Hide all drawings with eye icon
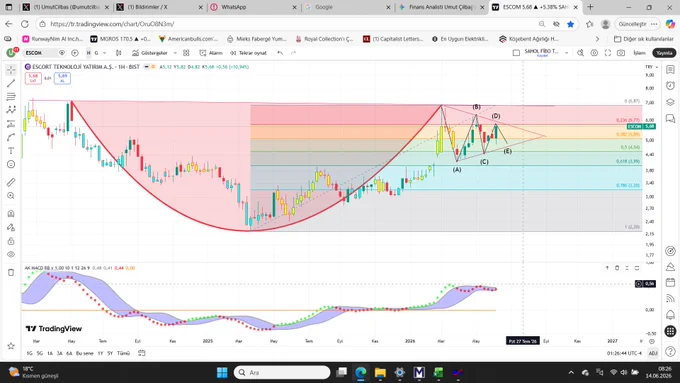Screen dimensions: 680x383 click(11, 255)
